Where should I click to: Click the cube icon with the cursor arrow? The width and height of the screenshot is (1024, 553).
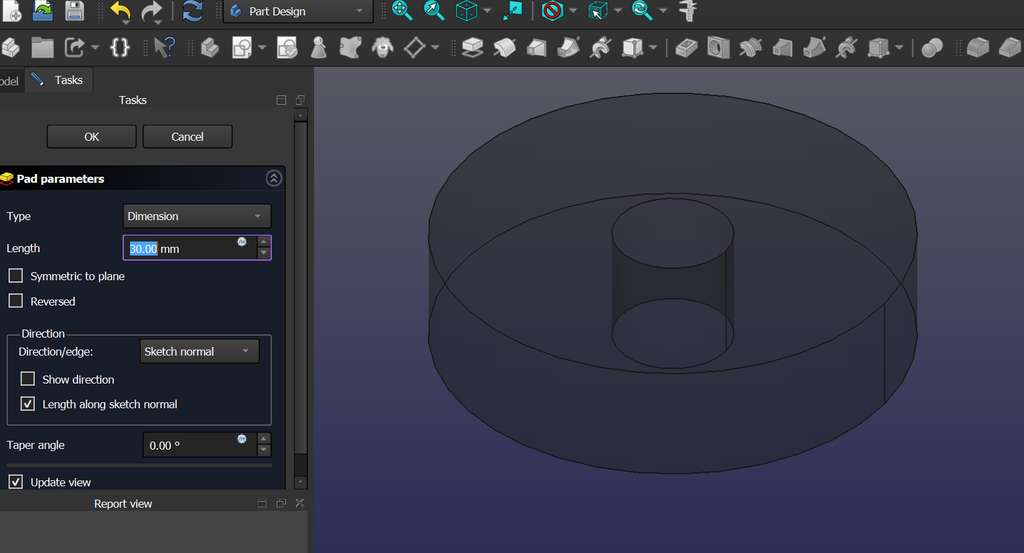(598, 10)
